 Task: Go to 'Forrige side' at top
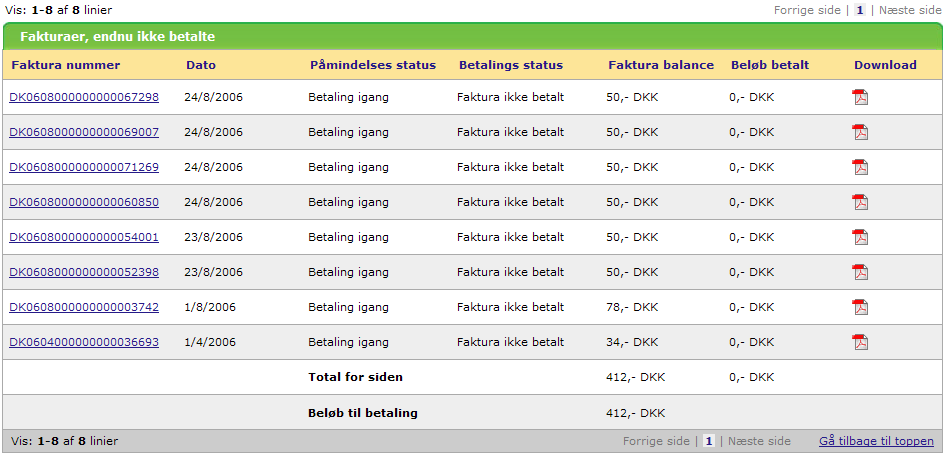808,10
